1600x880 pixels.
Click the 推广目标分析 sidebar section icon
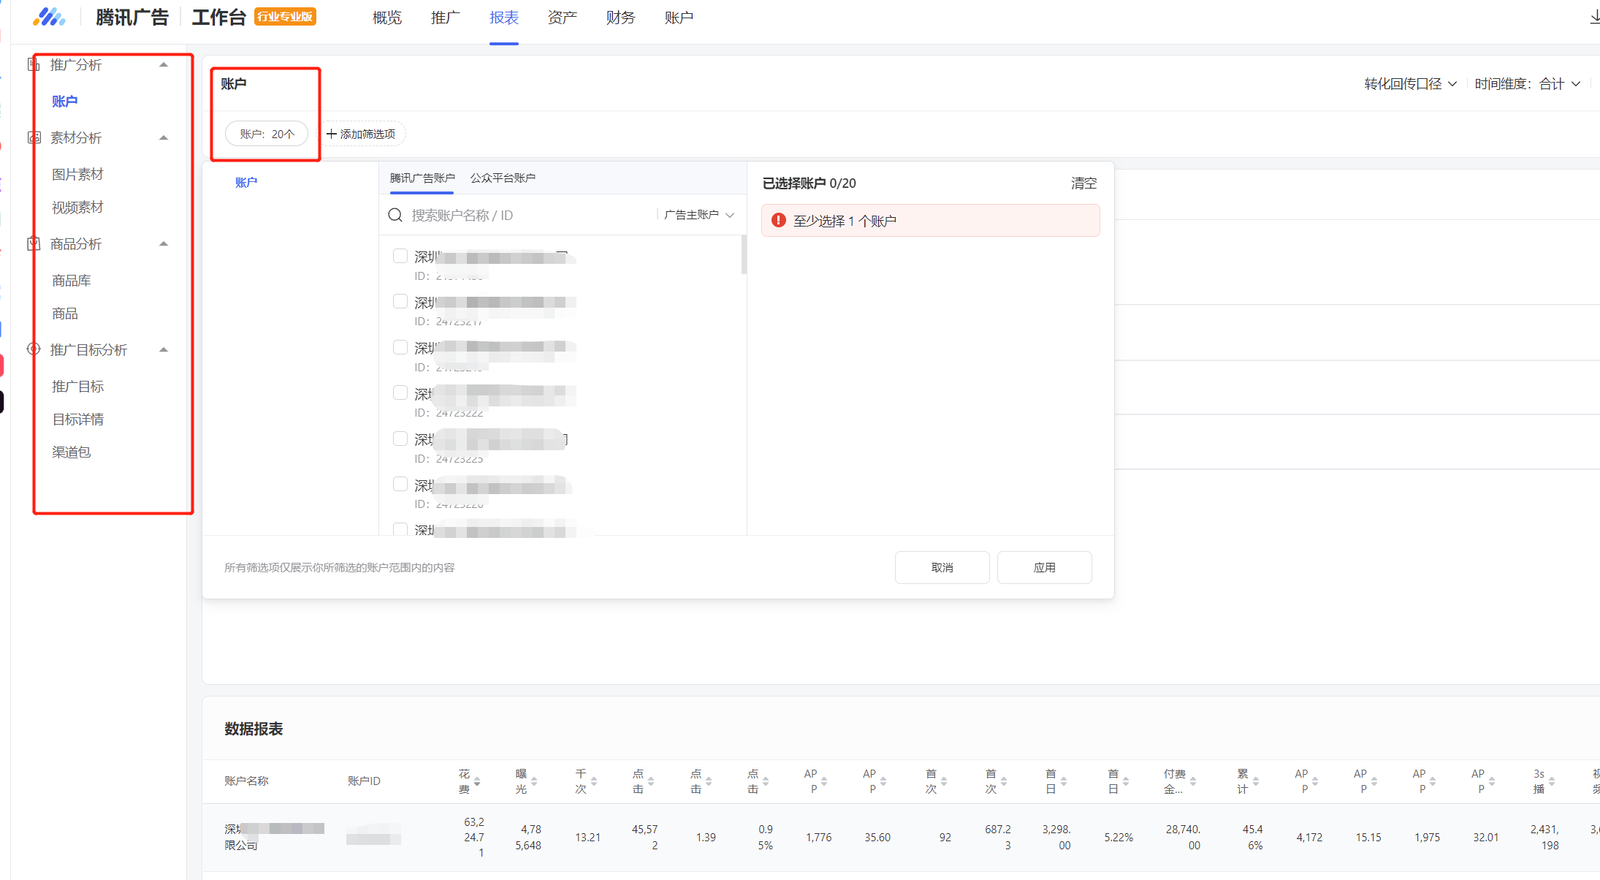[x=34, y=350]
